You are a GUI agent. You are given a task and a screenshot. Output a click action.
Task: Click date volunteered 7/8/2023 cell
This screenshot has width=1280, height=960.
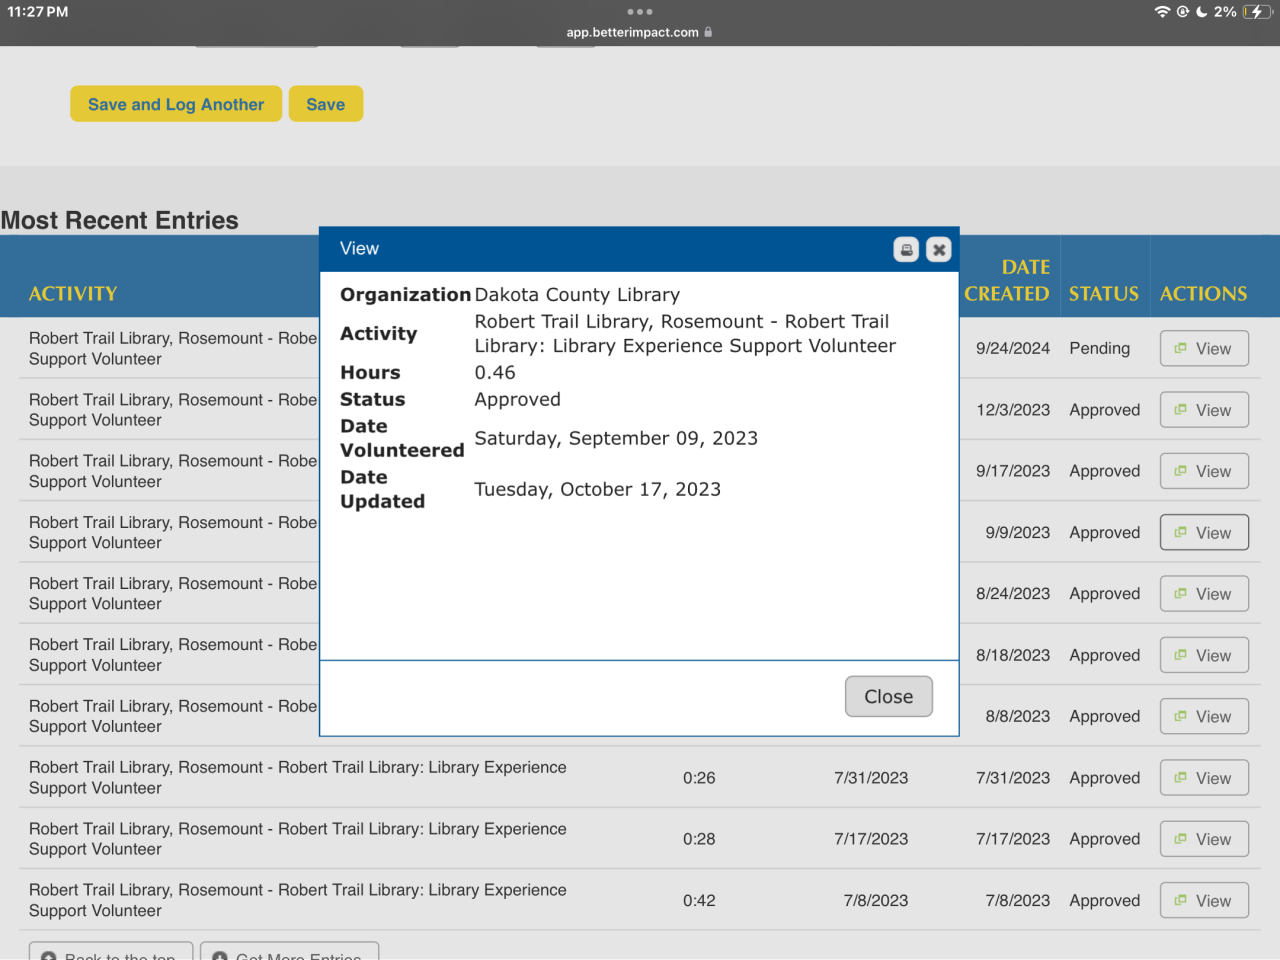point(876,901)
